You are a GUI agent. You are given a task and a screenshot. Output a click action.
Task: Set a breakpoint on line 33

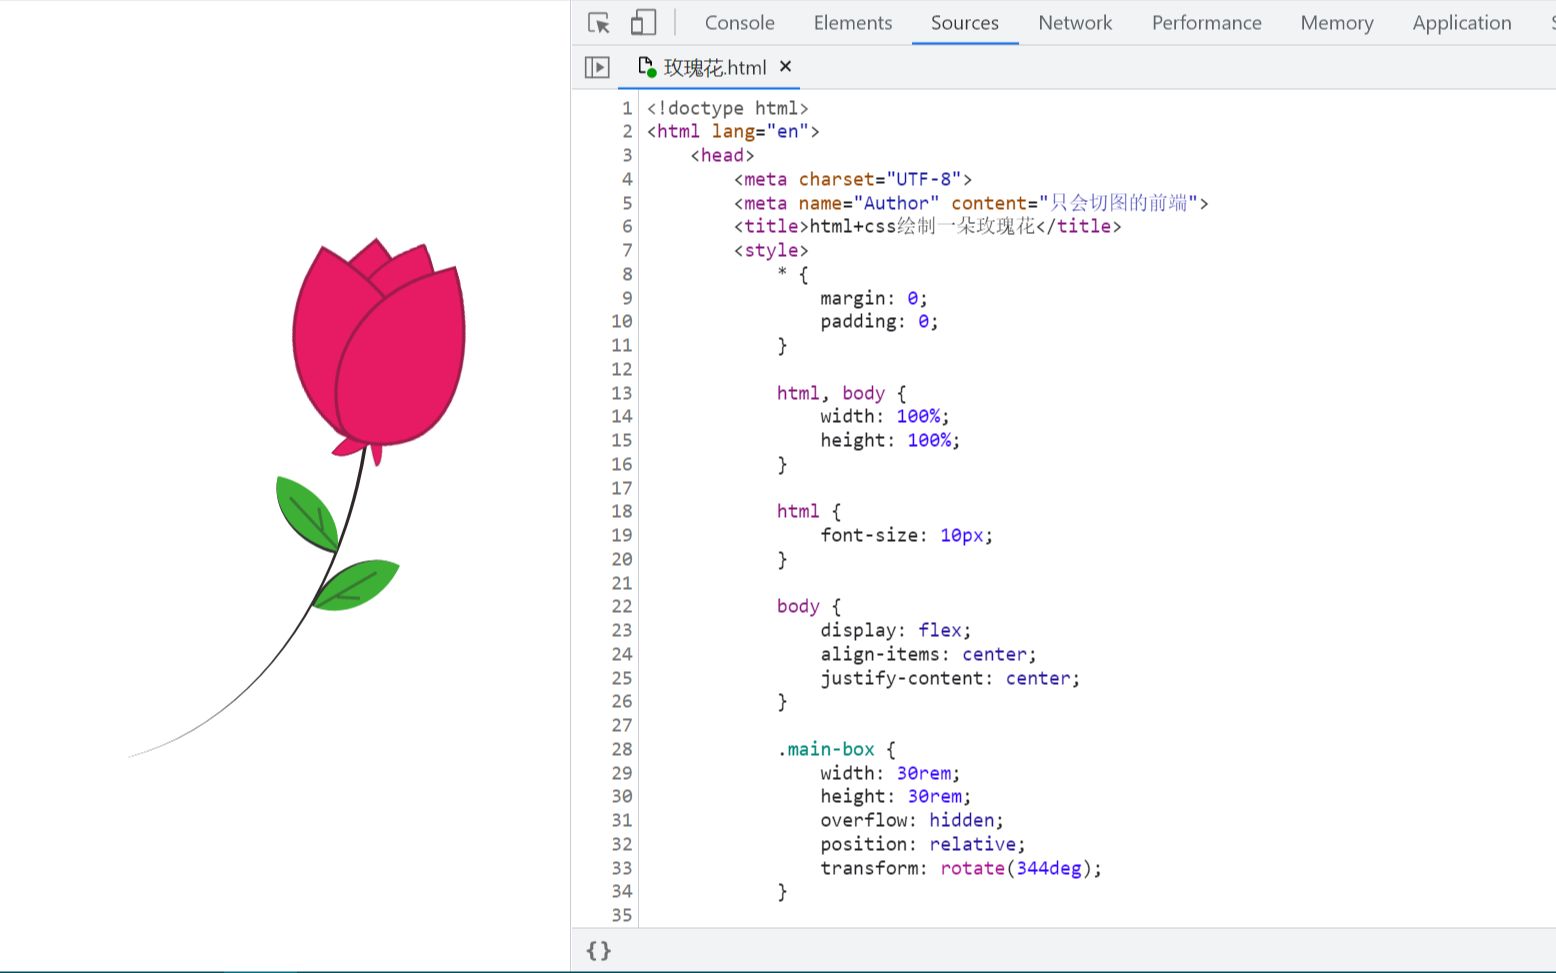point(621,868)
